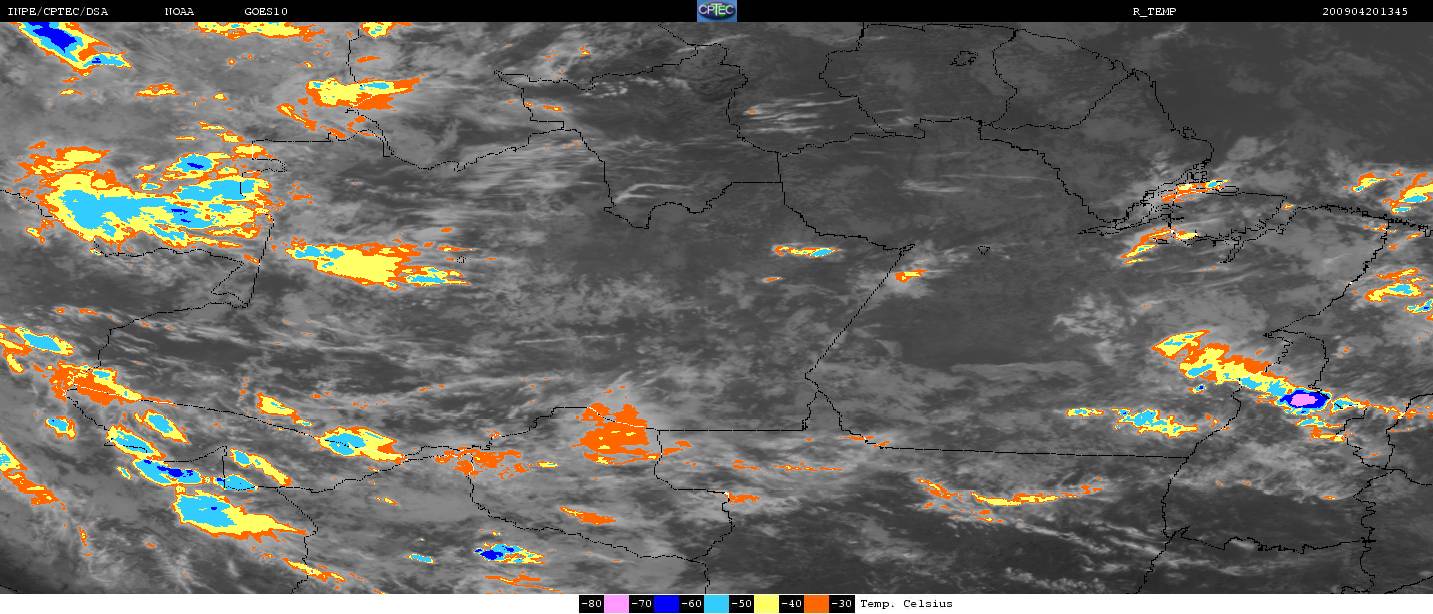Image resolution: width=1433 pixels, height=614 pixels.
Task: Click the Temp. Celsius legend caption
Action: point(906,604)
